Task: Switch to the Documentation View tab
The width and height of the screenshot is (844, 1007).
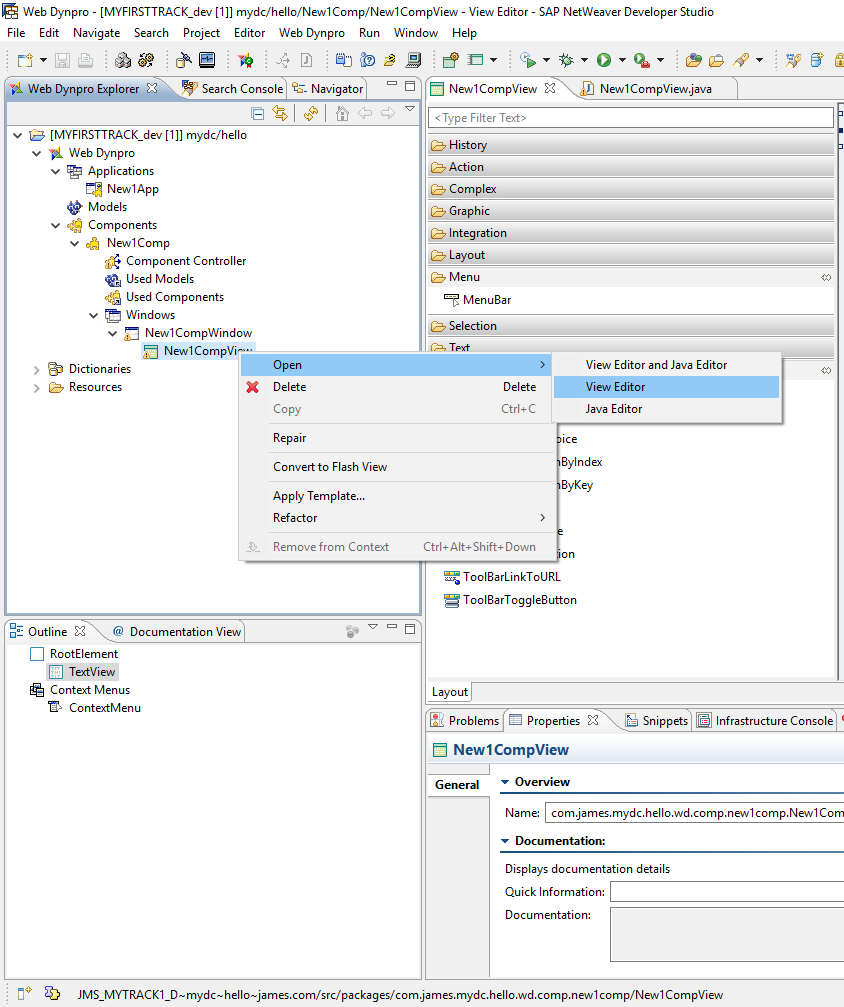Action: (x=178, y=632)
